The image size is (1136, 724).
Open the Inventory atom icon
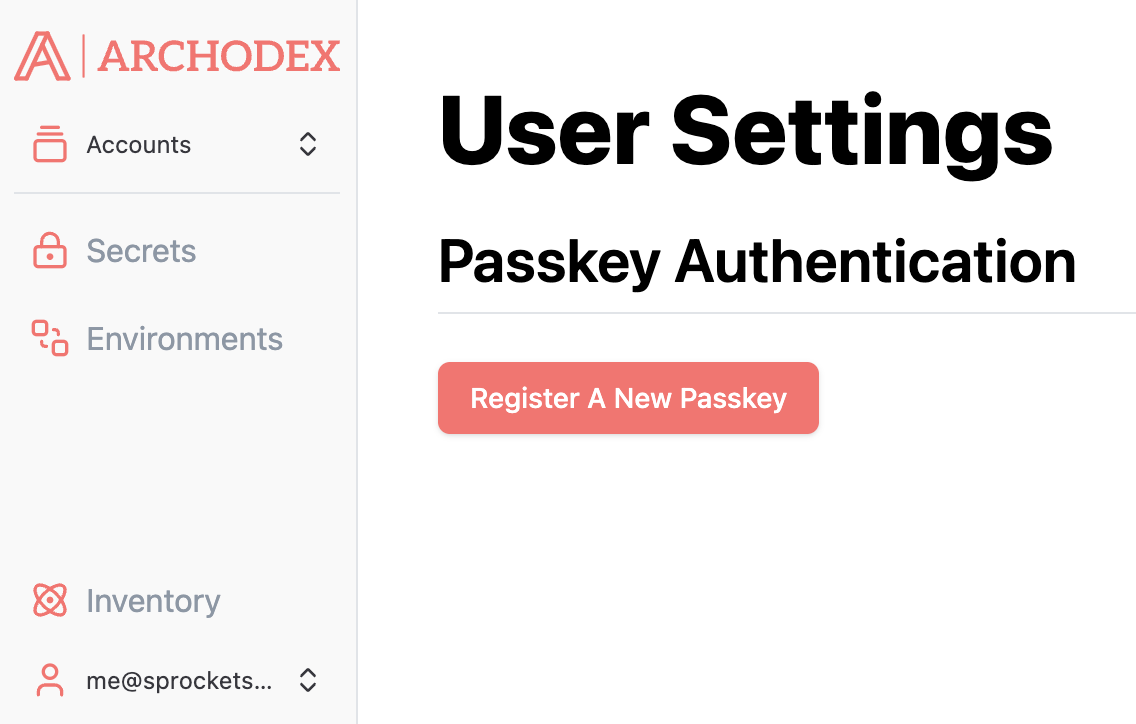[x=48, y=601]
